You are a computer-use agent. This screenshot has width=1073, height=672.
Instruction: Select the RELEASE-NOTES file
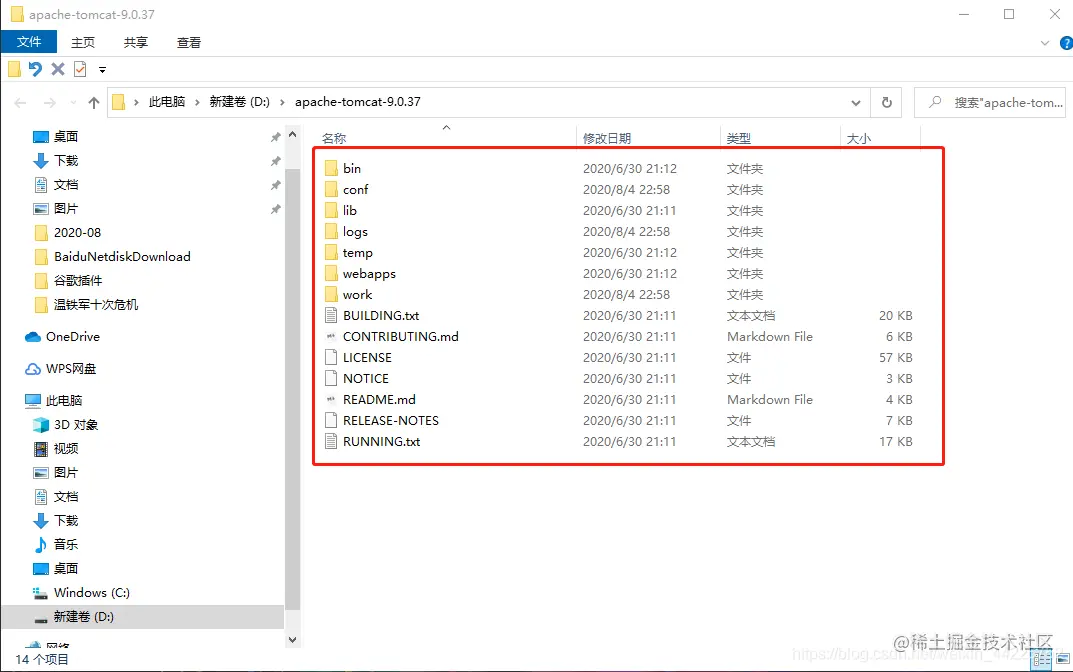point(391,421)
